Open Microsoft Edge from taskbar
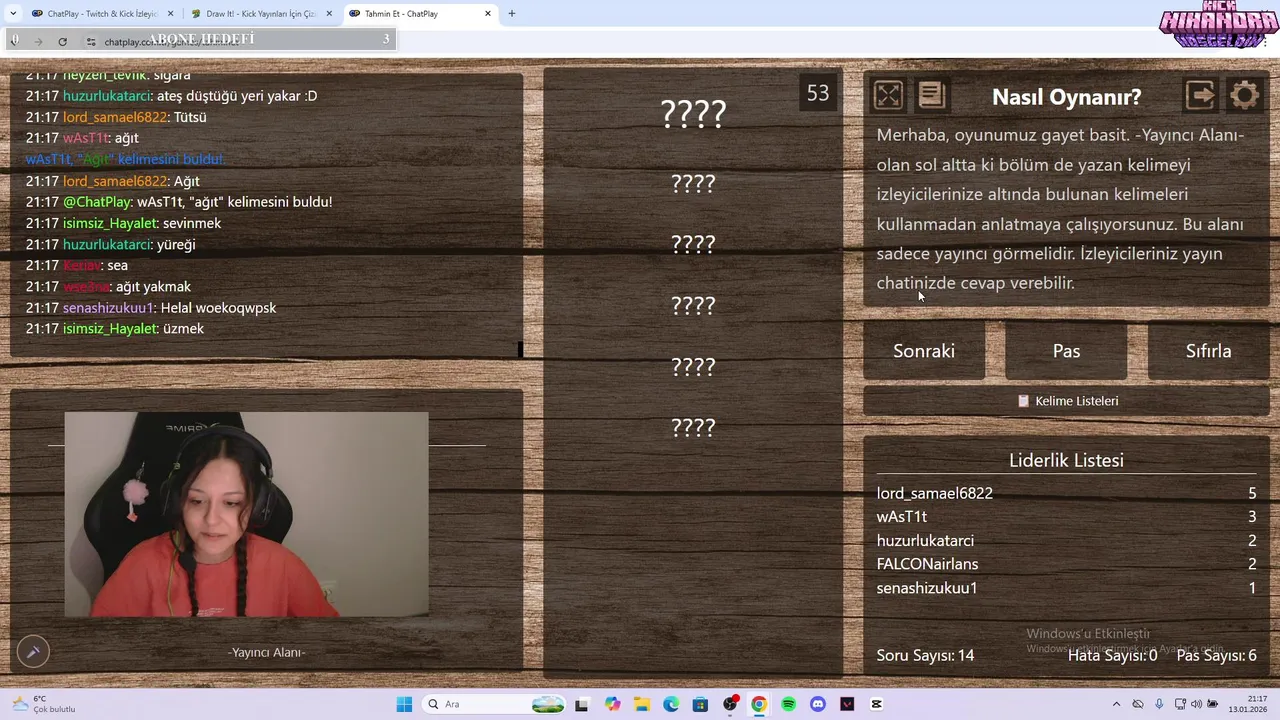Viewport: 1280px width, 720px height. [671, 704]
